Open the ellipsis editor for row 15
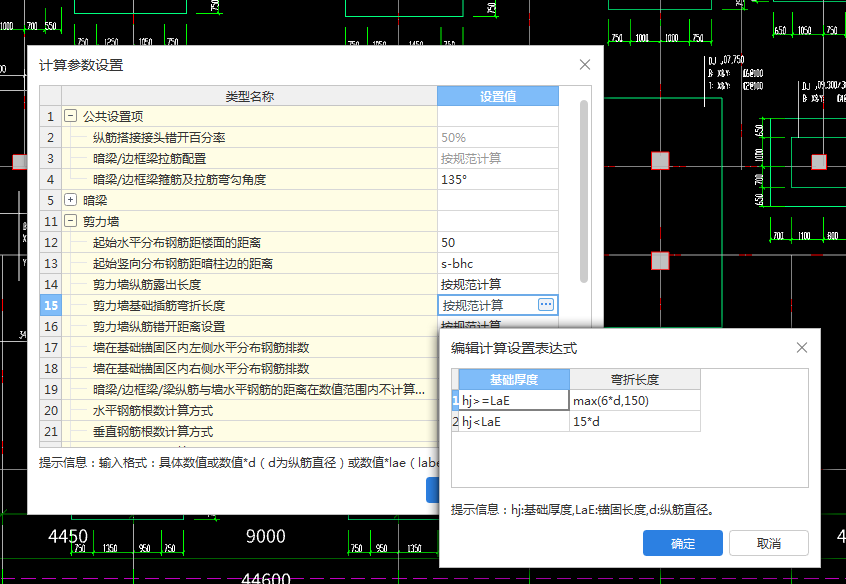The width and height of the screenshot is (846, 584). click(545, 305)
